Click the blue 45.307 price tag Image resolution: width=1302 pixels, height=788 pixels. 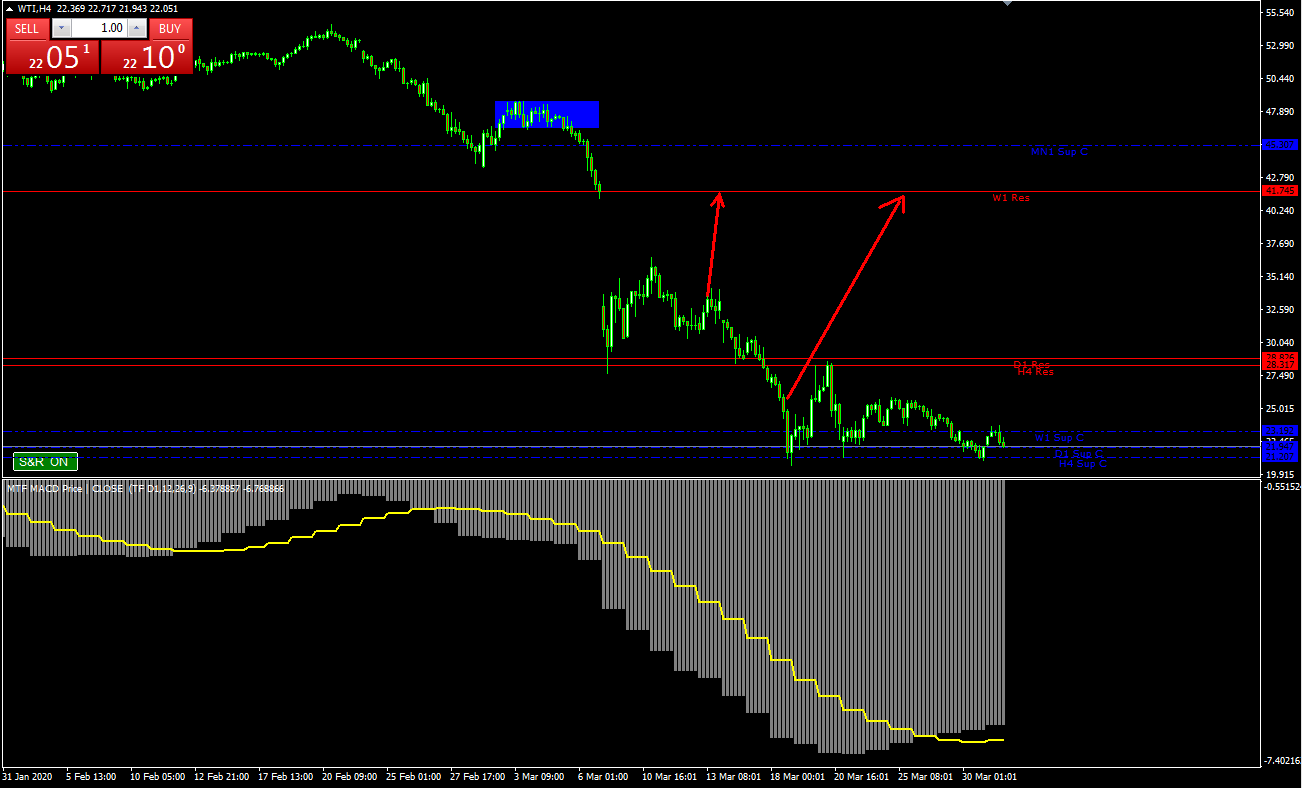[1279, 145]
